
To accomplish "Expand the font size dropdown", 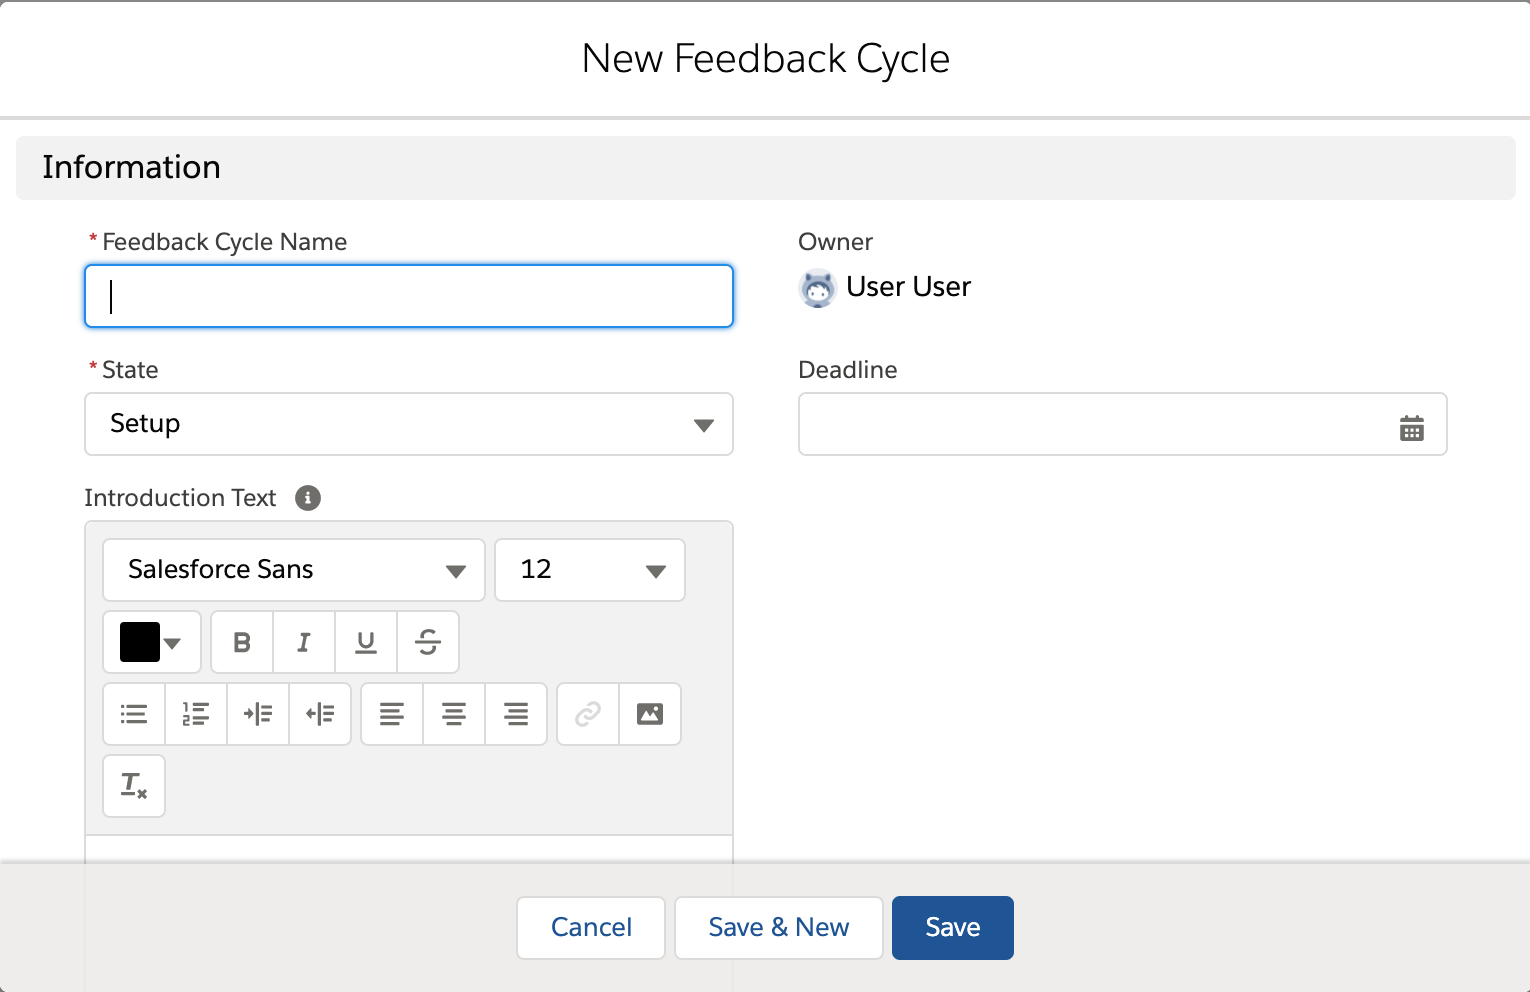I will (590, 570).
